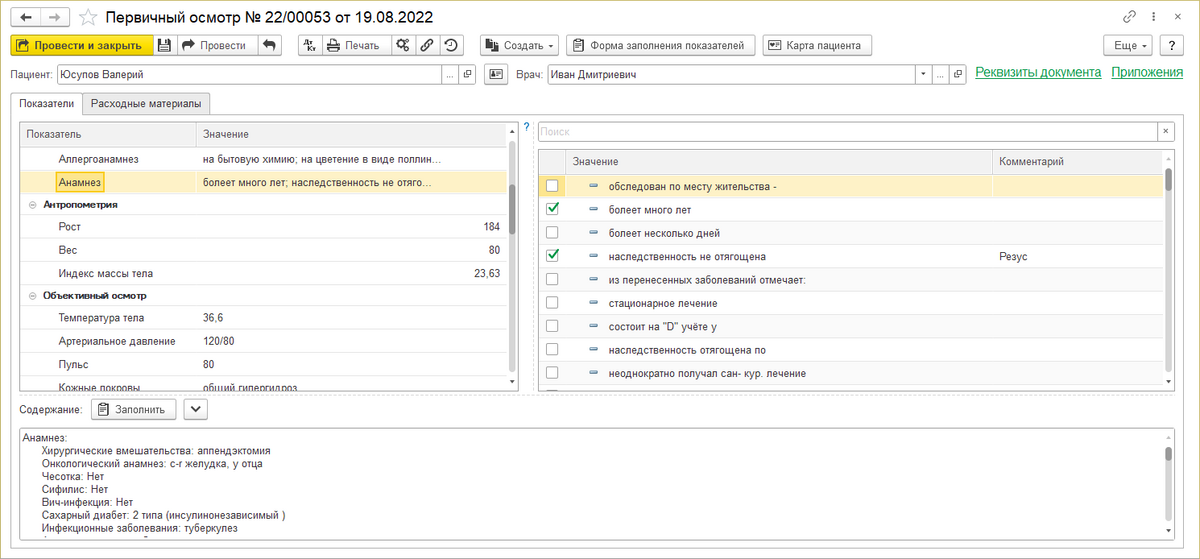The height and width of the screenshot is (559, 1200).
Task: Uncheck the 'болеет много лет' checkbox
Action: (552, 209)
